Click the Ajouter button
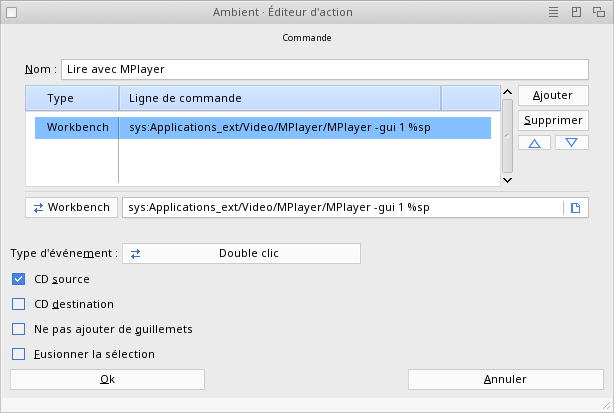 click(553, 96)
